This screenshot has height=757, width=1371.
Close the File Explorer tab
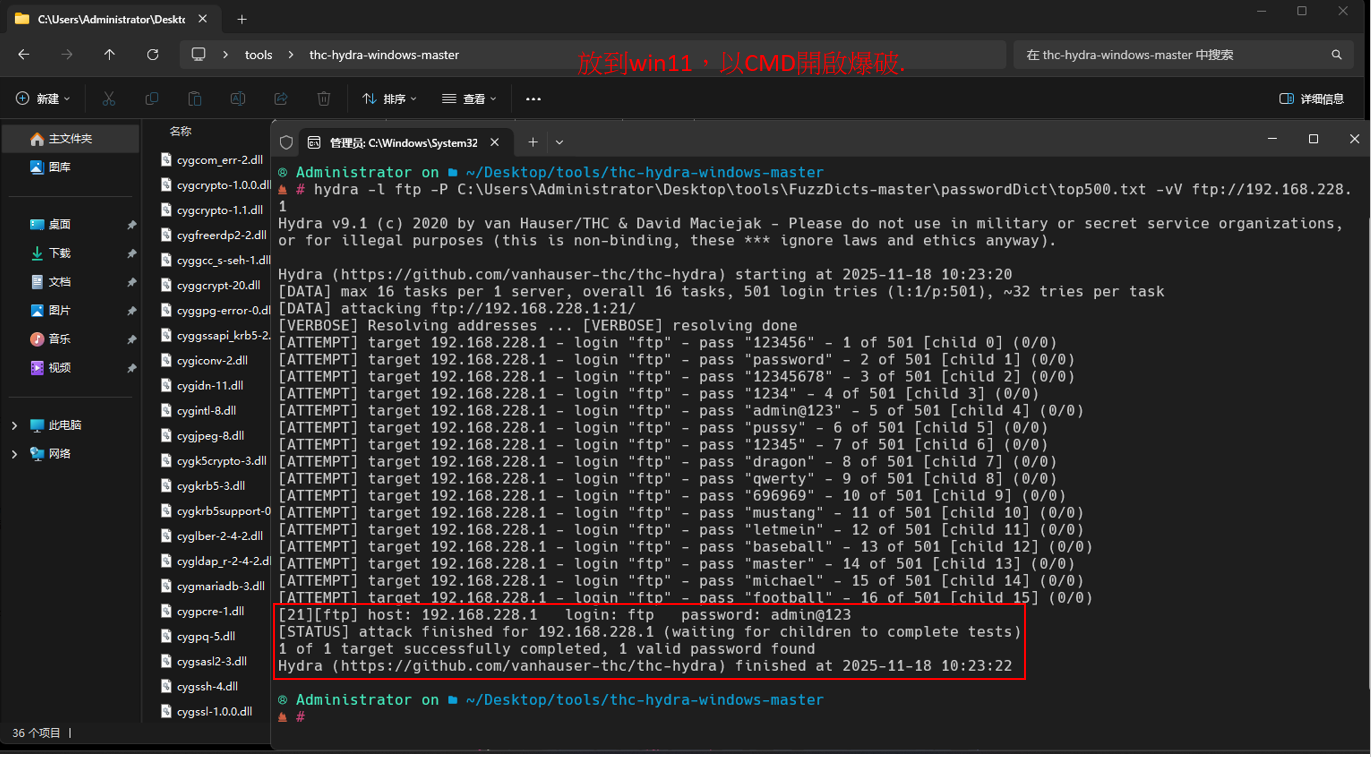point(205,19)
